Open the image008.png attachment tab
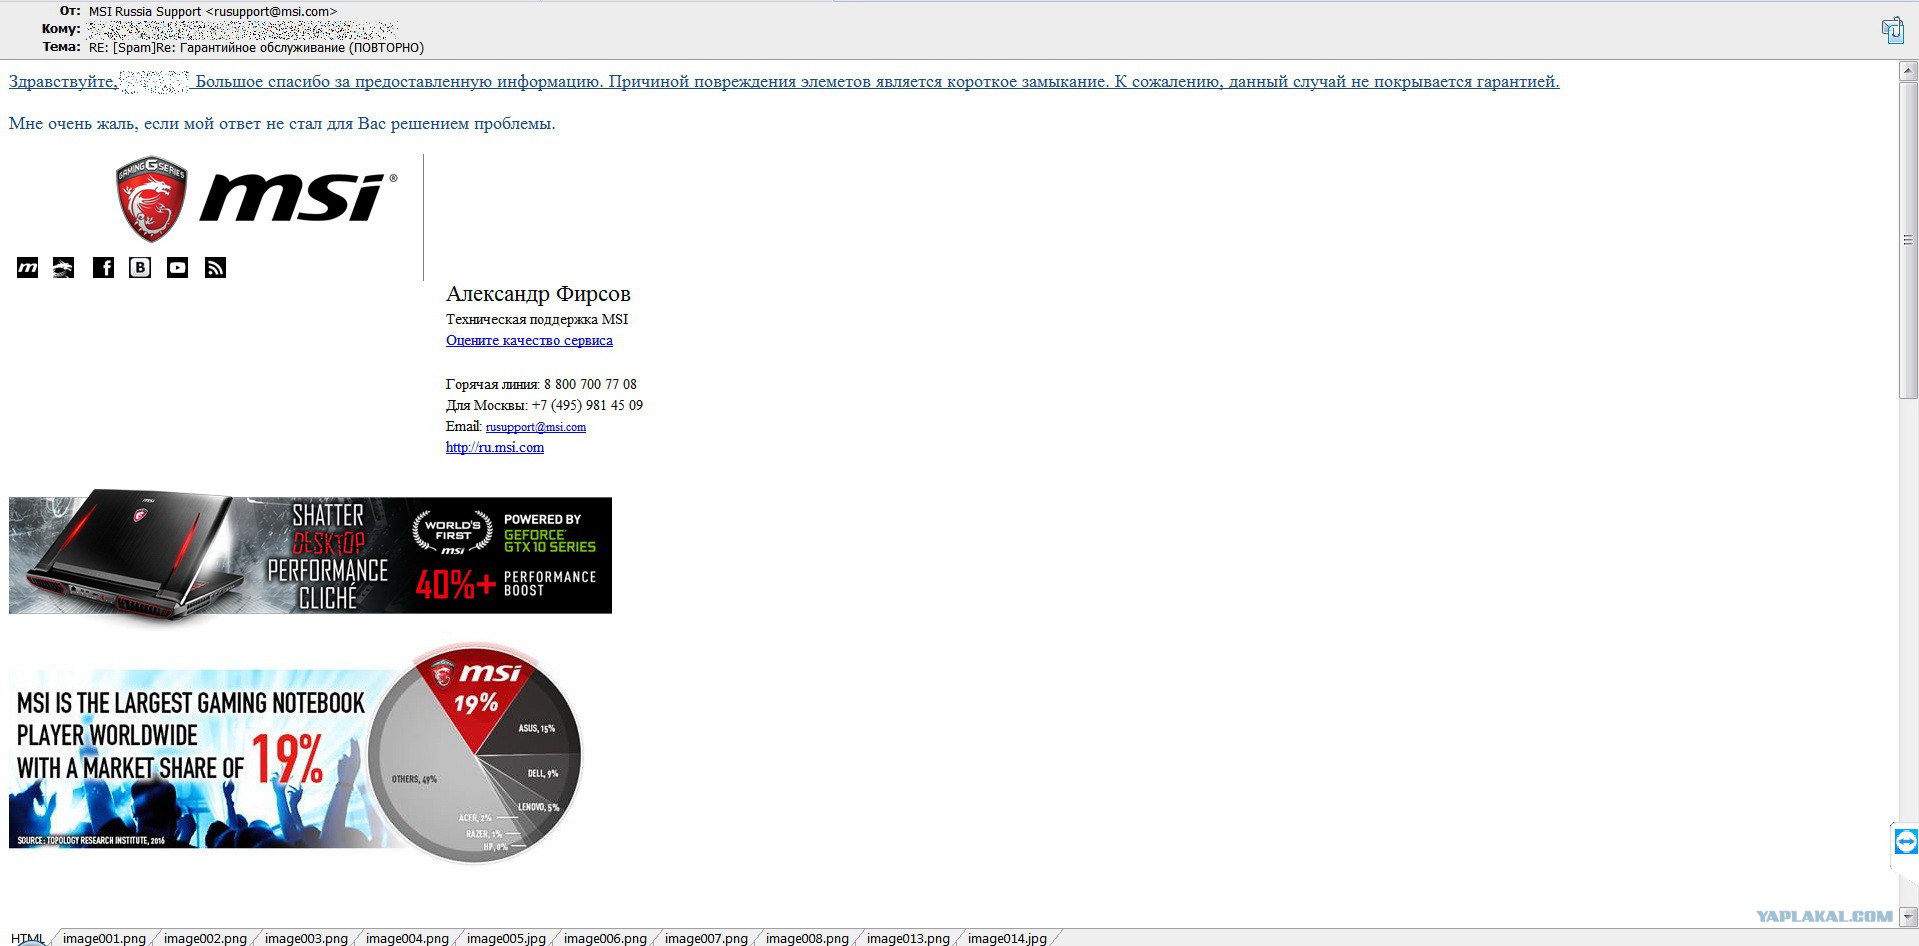This screenshot has height=946, width=1919. (x=807, y=938)
